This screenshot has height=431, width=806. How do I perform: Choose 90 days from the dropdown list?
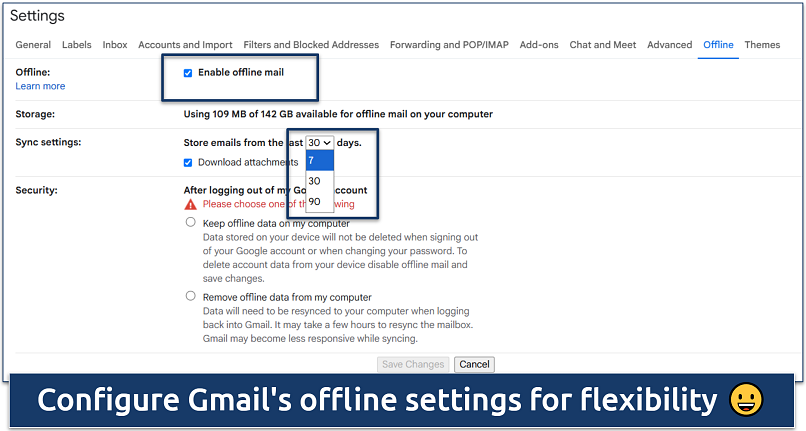[314, 201]
